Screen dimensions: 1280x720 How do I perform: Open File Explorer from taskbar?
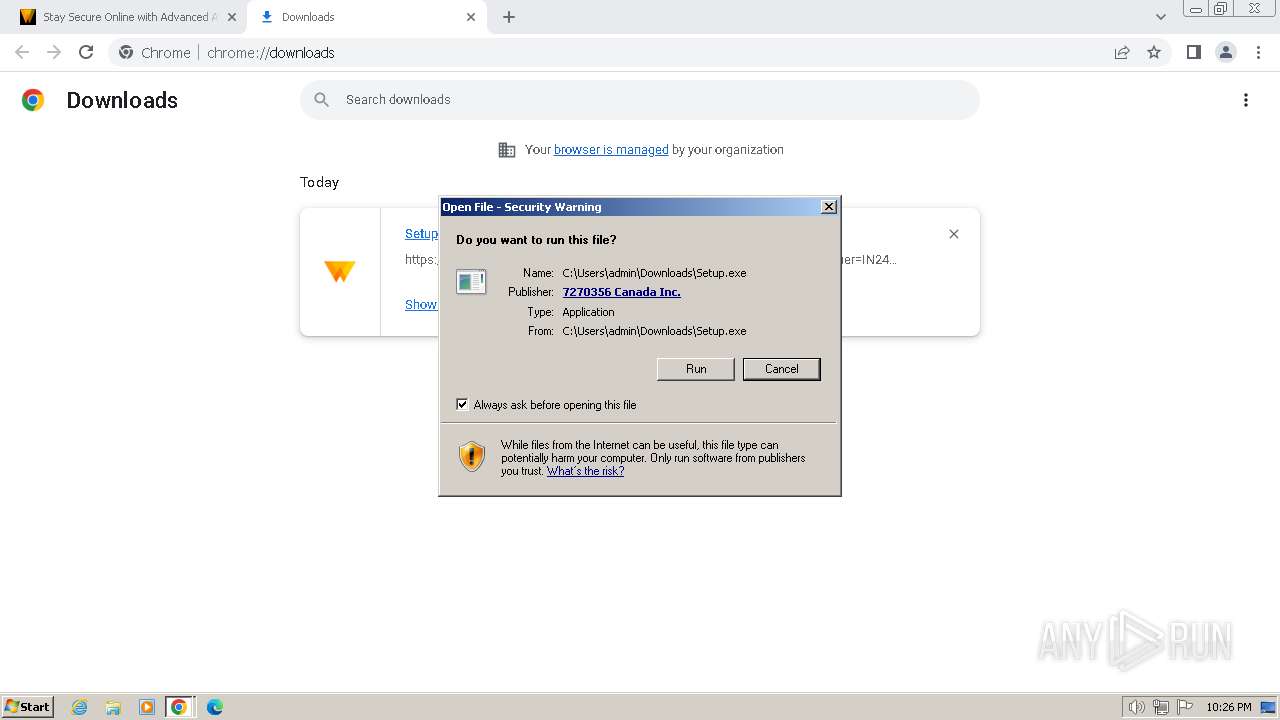tap(113, 707)
